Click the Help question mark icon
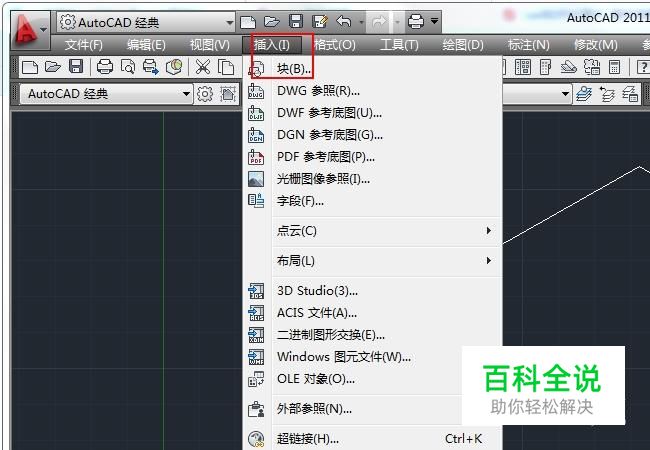Image resolution: width=650 pixels, height=450 pixels. [x=643, y=67]
